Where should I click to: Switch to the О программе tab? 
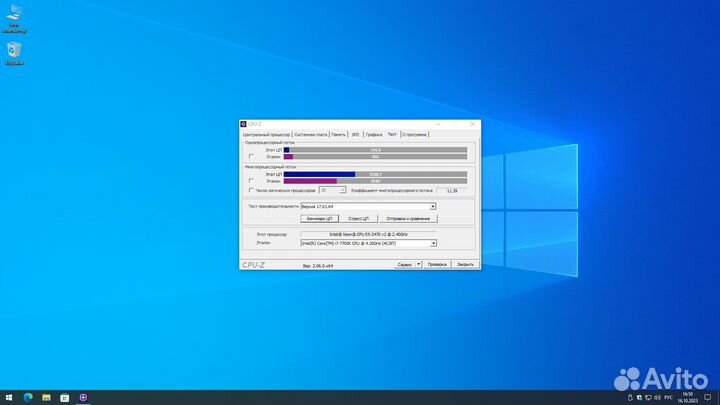tap(415, 135)
